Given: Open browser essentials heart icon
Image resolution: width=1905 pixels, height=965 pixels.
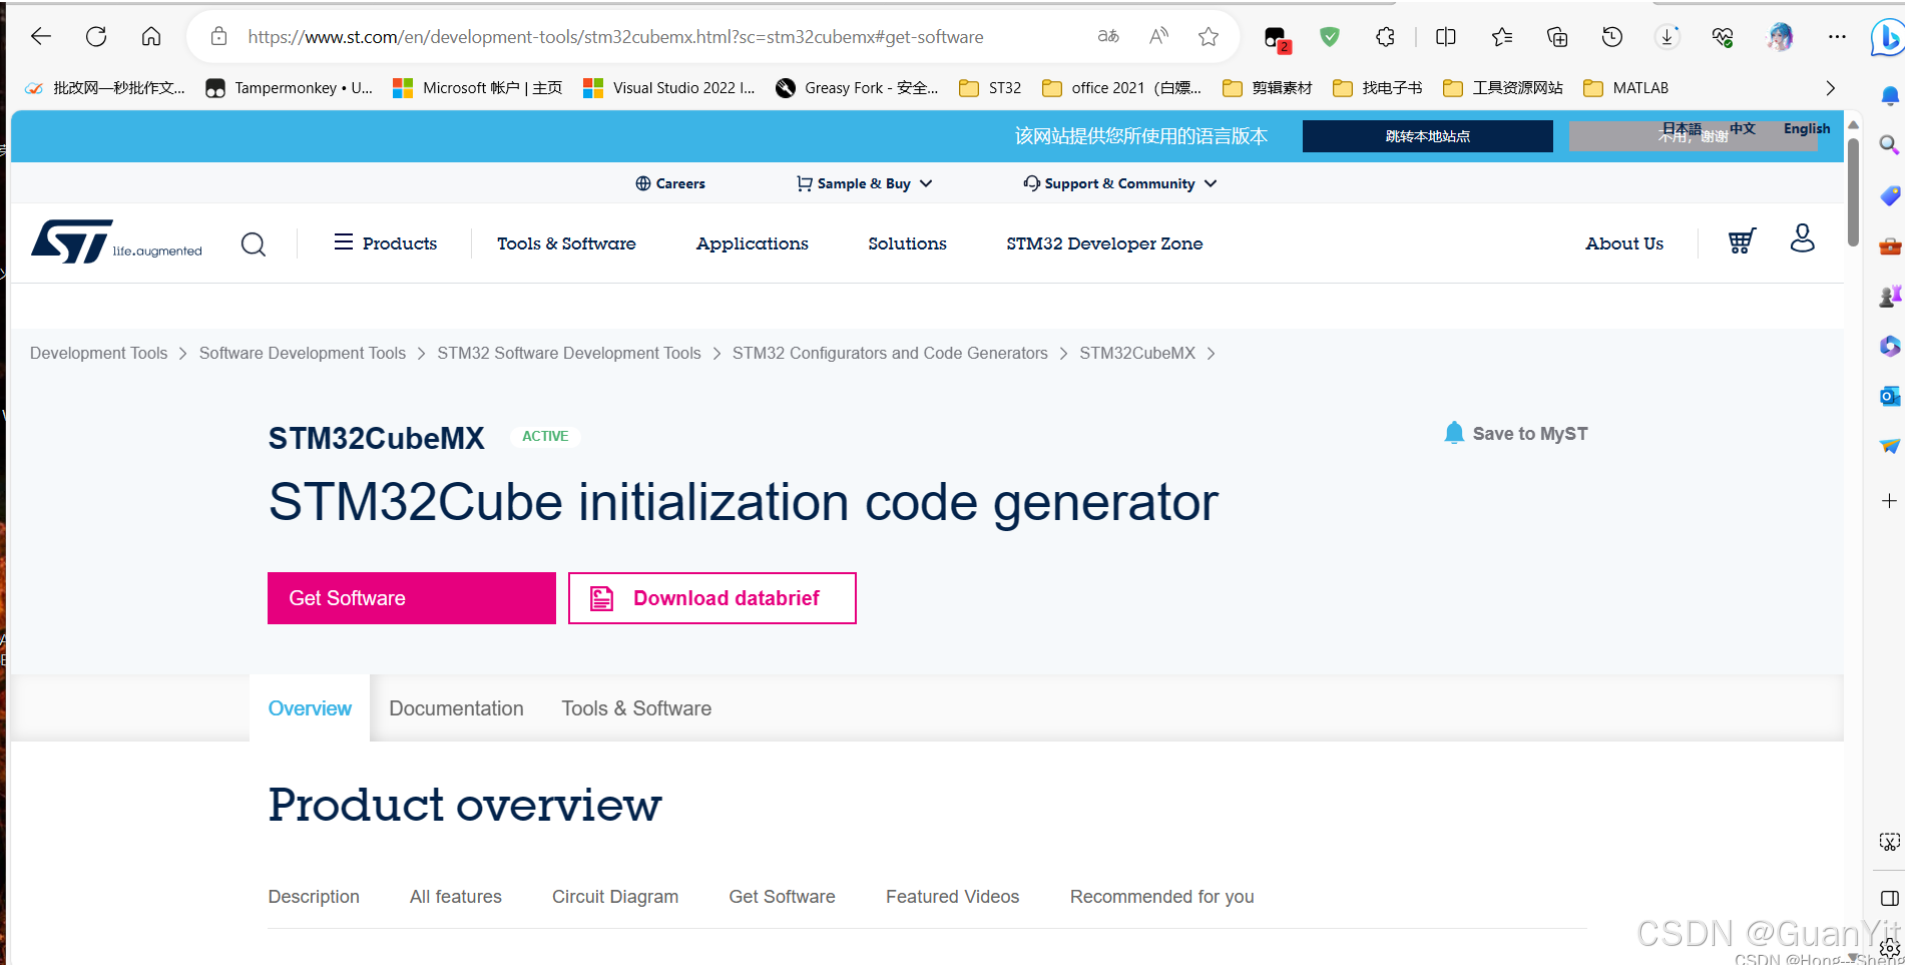Looking at the screenshot, I should click(x=1722, y=37).
